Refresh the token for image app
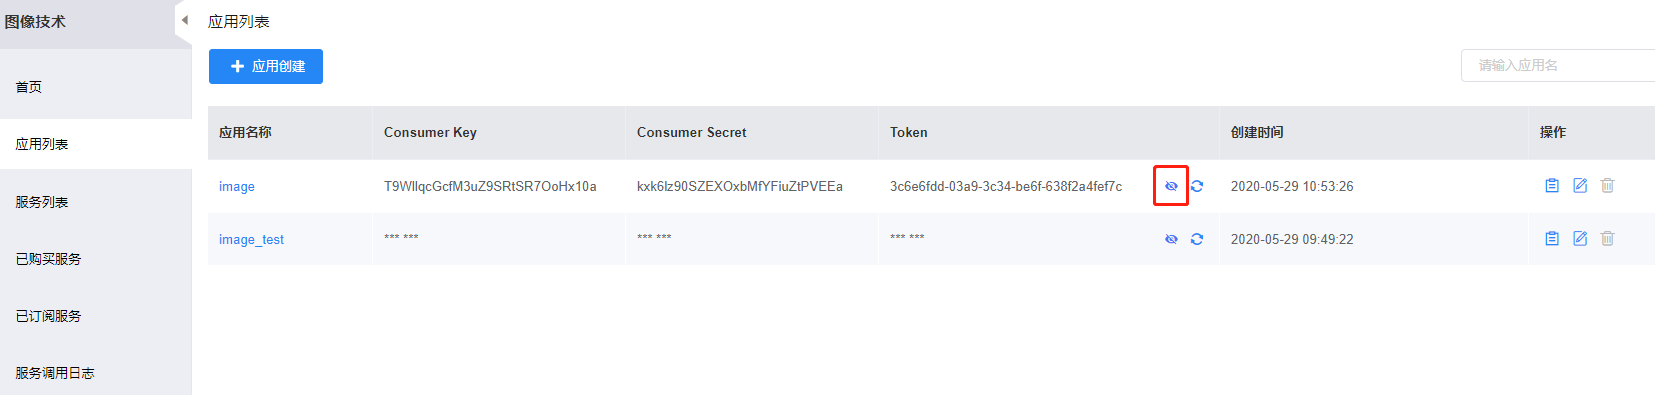The image size is (1655, 395). [1197, 186]
